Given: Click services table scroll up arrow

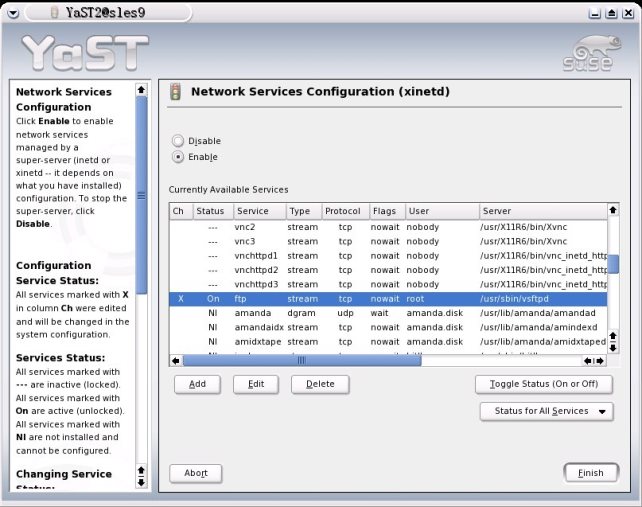Looking at the screenshot, I should click(x=613, y=210).
